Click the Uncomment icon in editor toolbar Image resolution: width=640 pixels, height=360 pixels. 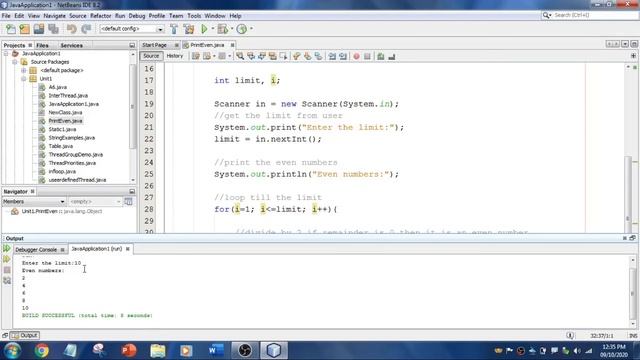(392, 56)
